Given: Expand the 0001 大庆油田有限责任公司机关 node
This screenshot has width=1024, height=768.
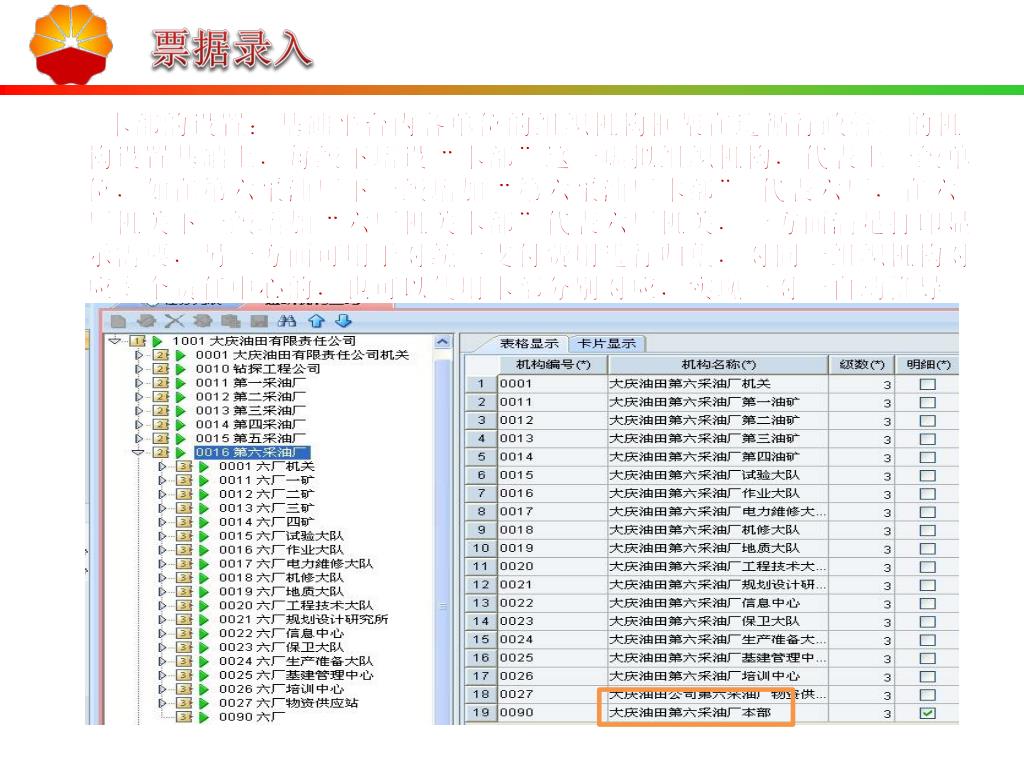Looking at the screenshot, I should pyautogui.click(x=138, y=355).
